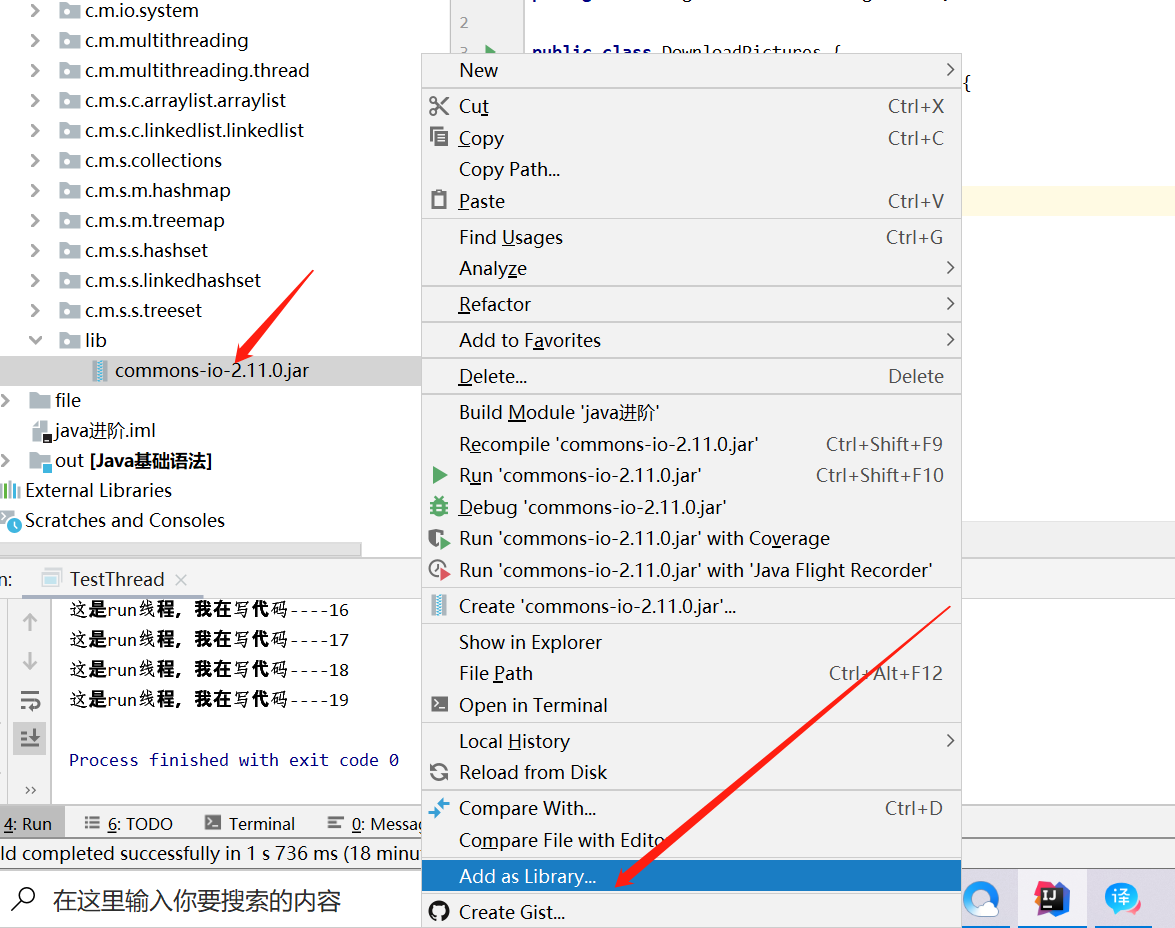
Task: Open Add to Favorites submenu
Action: 691,340
